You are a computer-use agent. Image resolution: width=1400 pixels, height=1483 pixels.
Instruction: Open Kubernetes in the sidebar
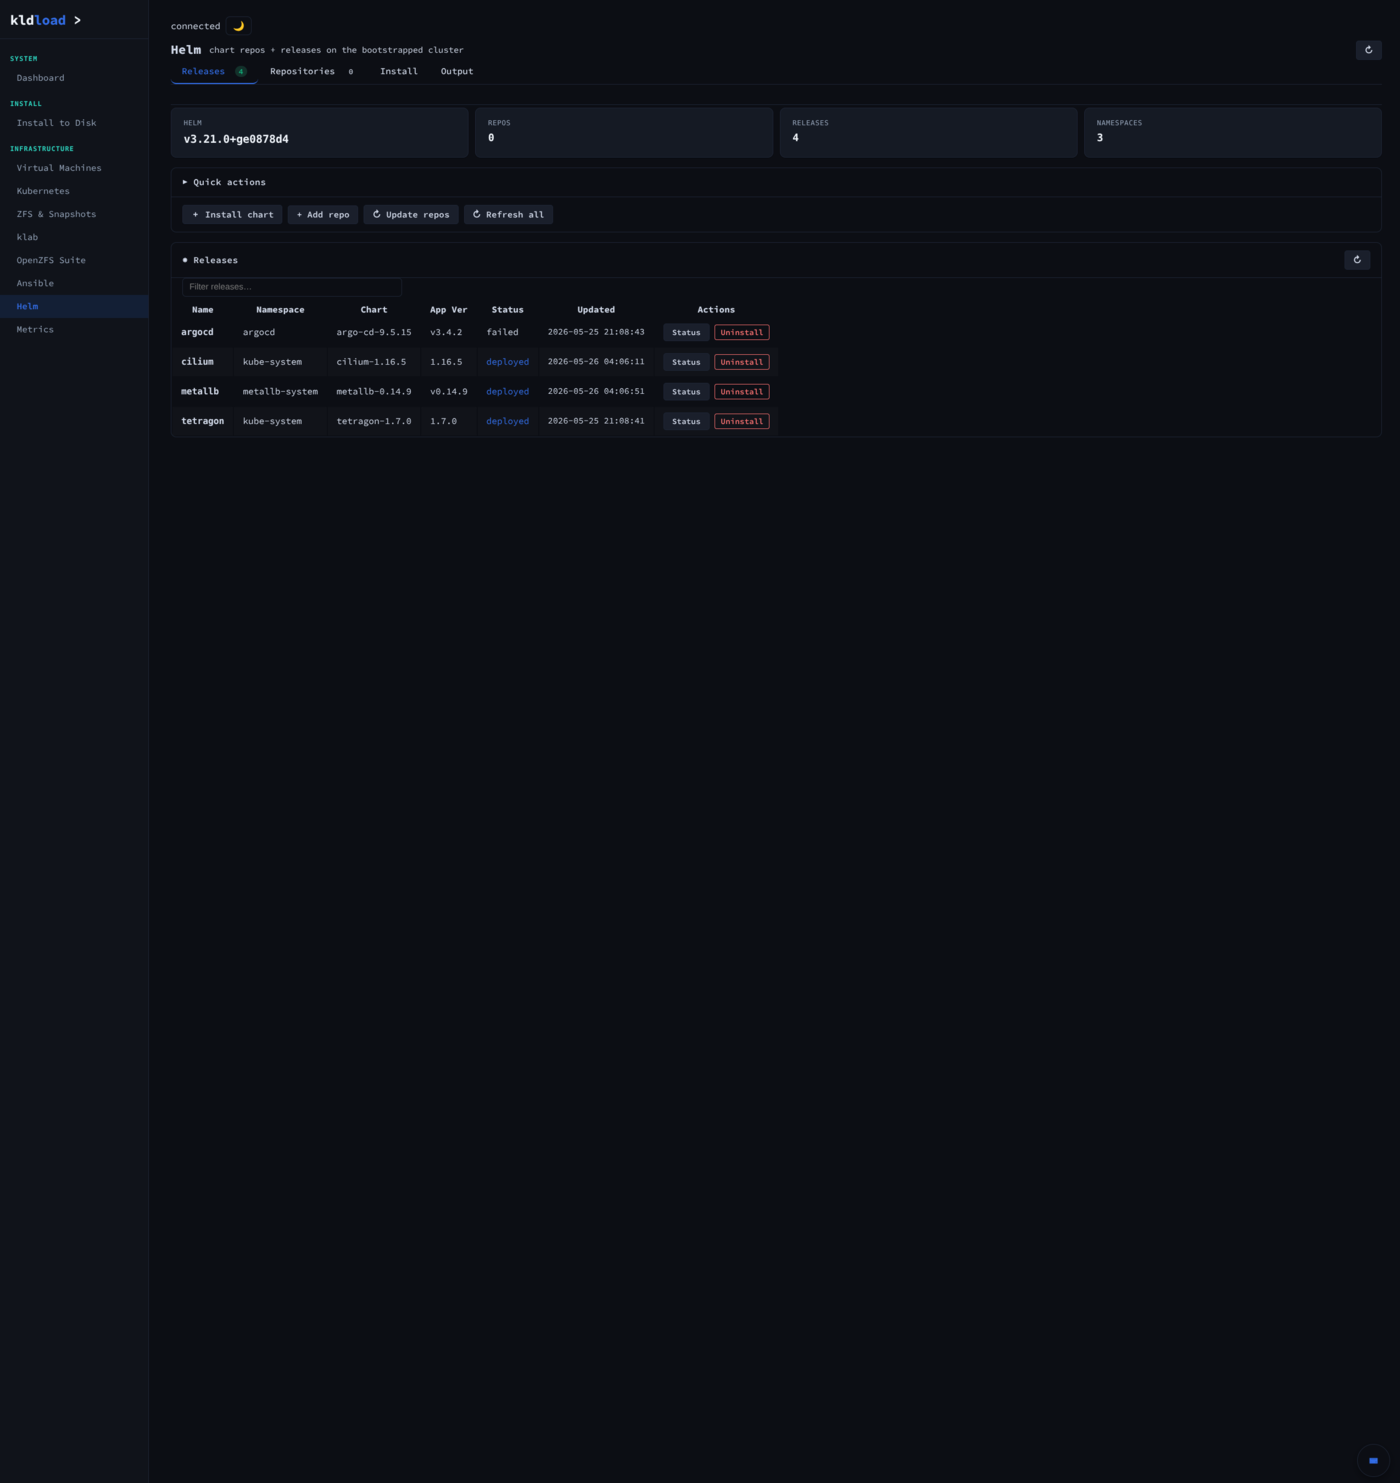pos(74,191)
